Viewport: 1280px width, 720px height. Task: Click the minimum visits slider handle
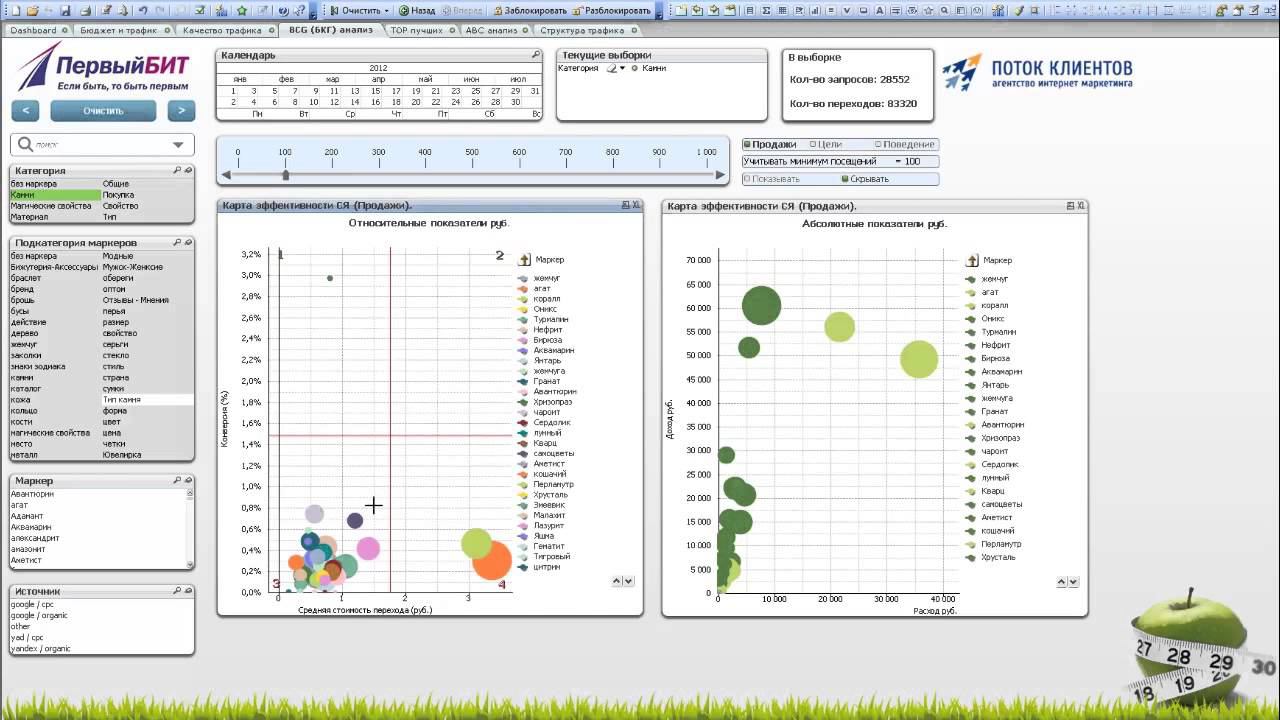coord(286,175)
